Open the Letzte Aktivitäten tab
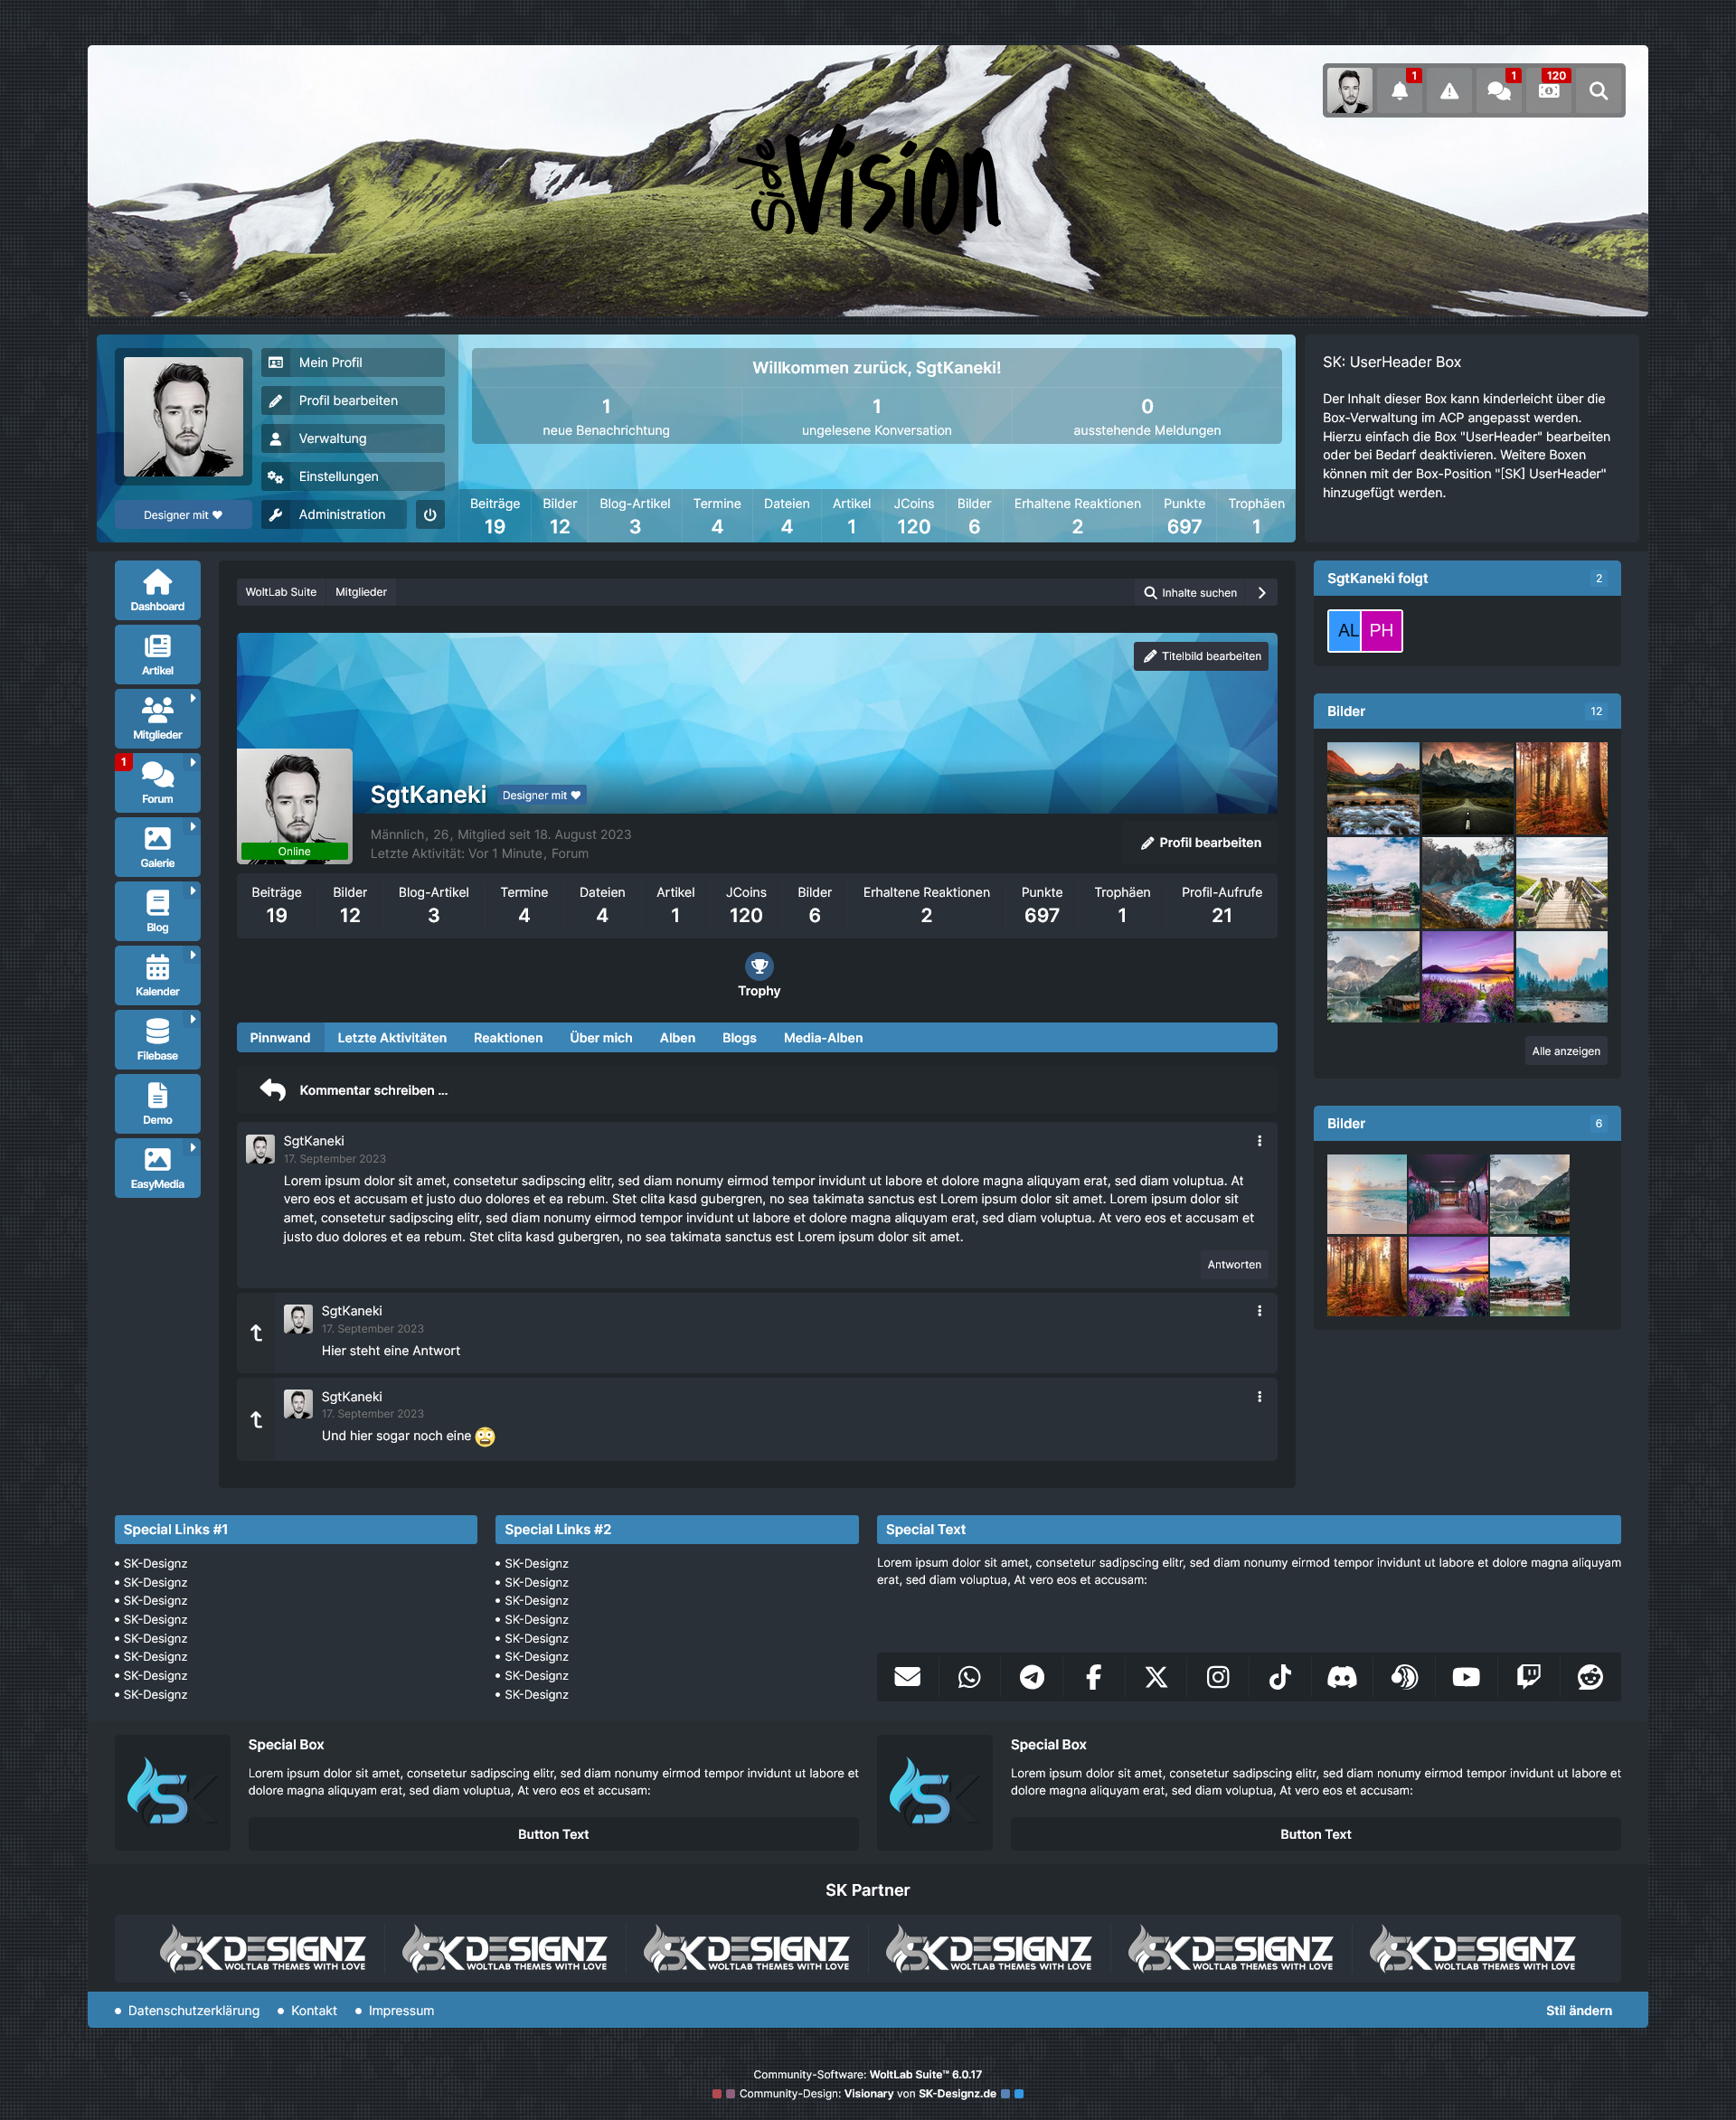 tap(391, 1038)
